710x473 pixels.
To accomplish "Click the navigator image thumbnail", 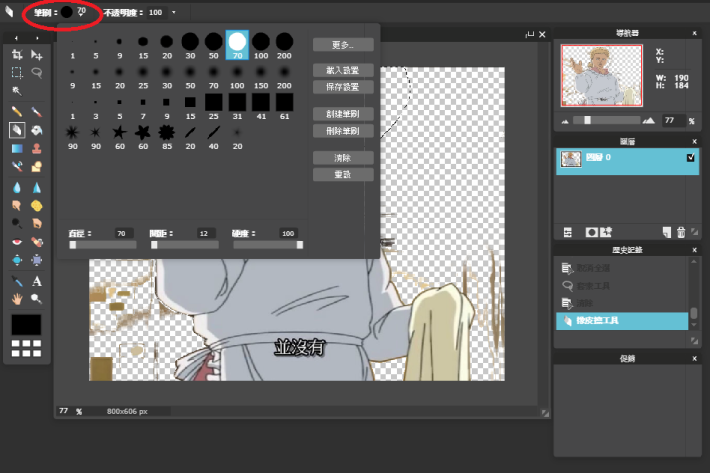I will click(x=602, y=75).
